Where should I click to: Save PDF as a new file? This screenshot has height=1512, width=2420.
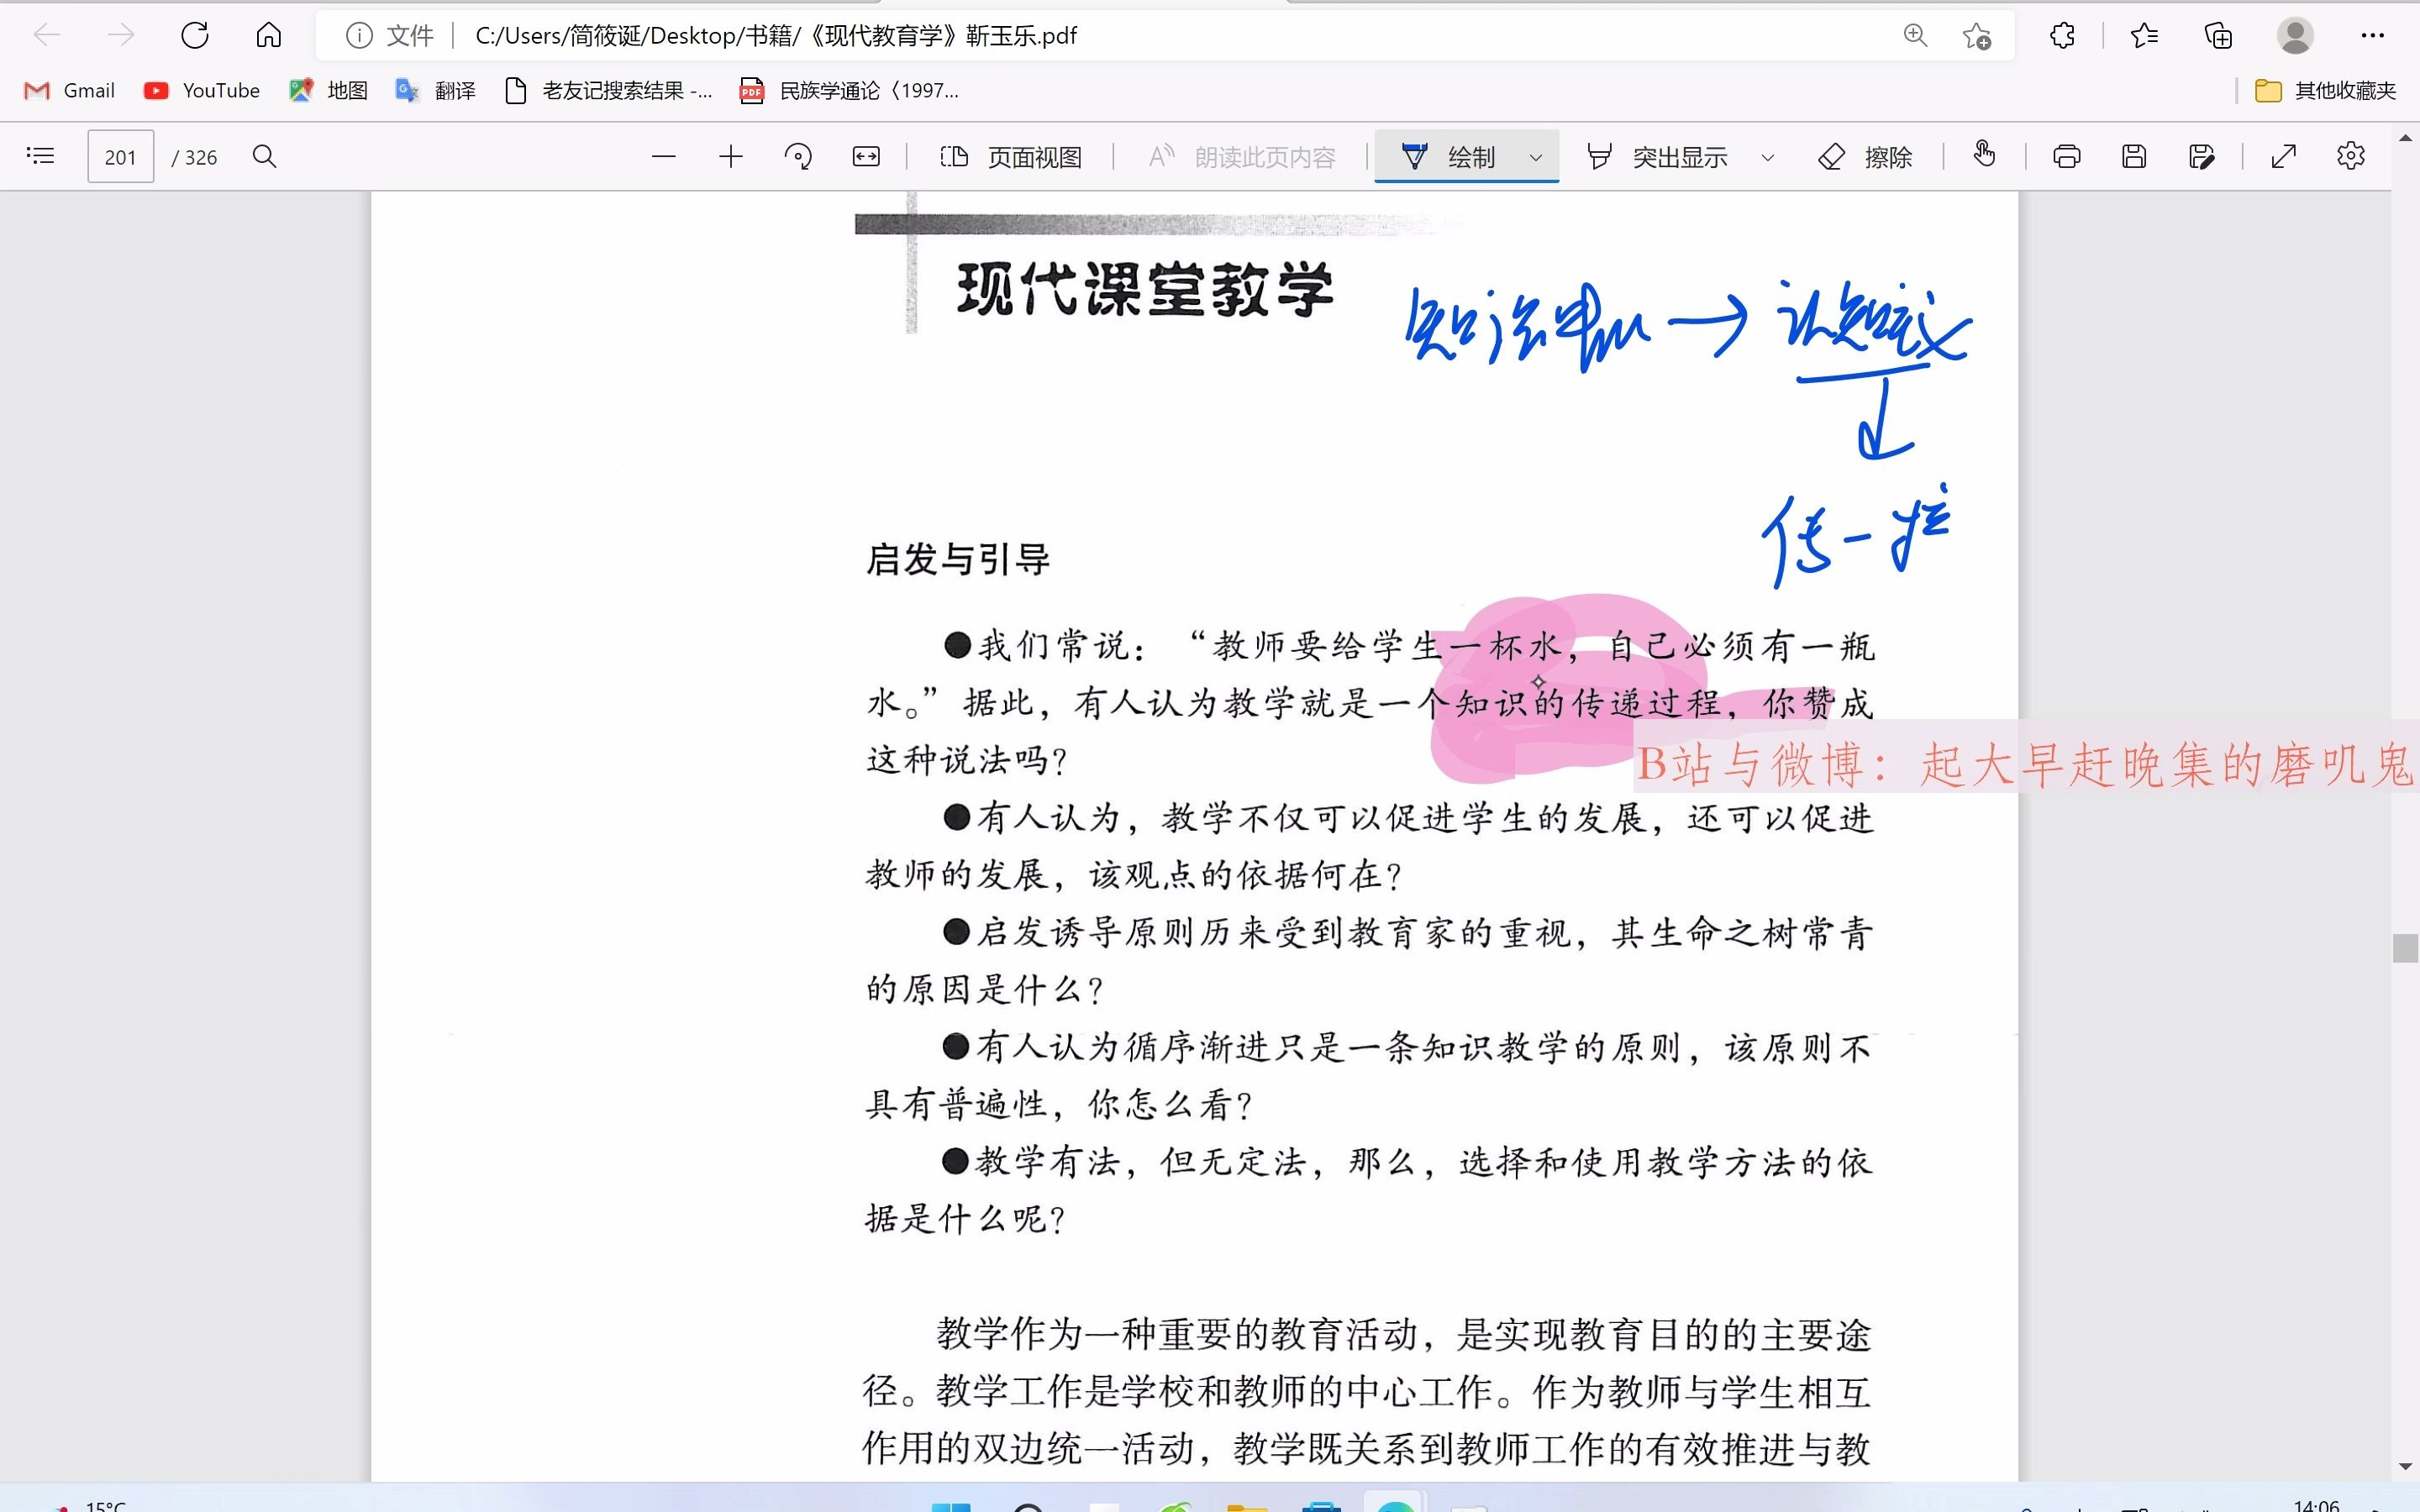2201,156
